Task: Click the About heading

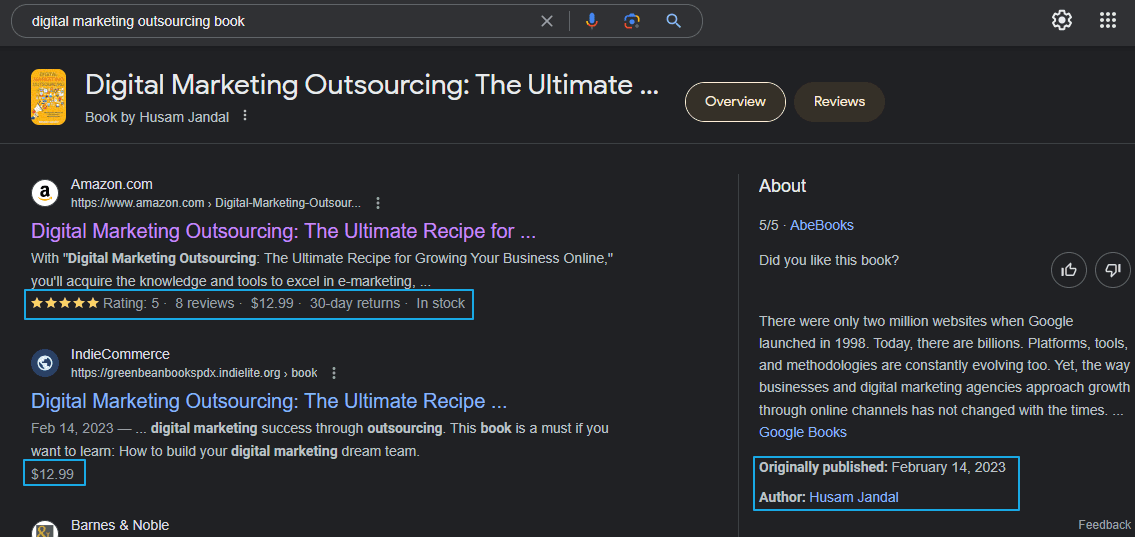Action: coord(782,186)
